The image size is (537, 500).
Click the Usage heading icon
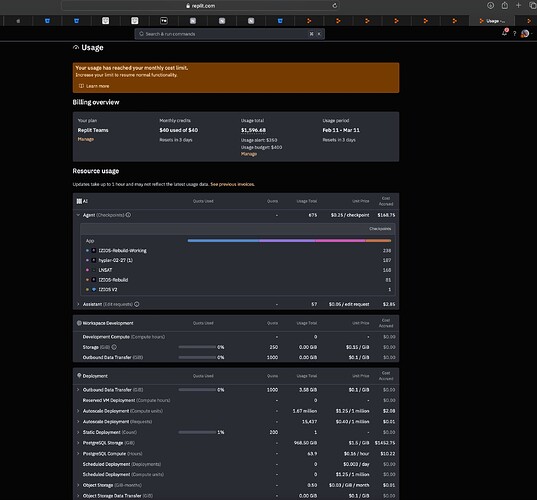click(x=76, y=48)
